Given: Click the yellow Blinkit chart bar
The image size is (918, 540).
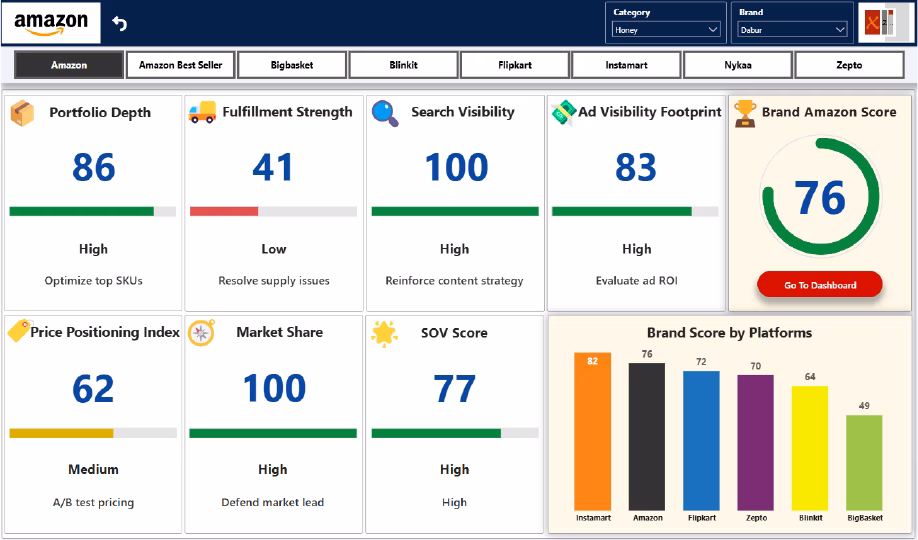Looking at the screenshot, I should pos(810,448).
